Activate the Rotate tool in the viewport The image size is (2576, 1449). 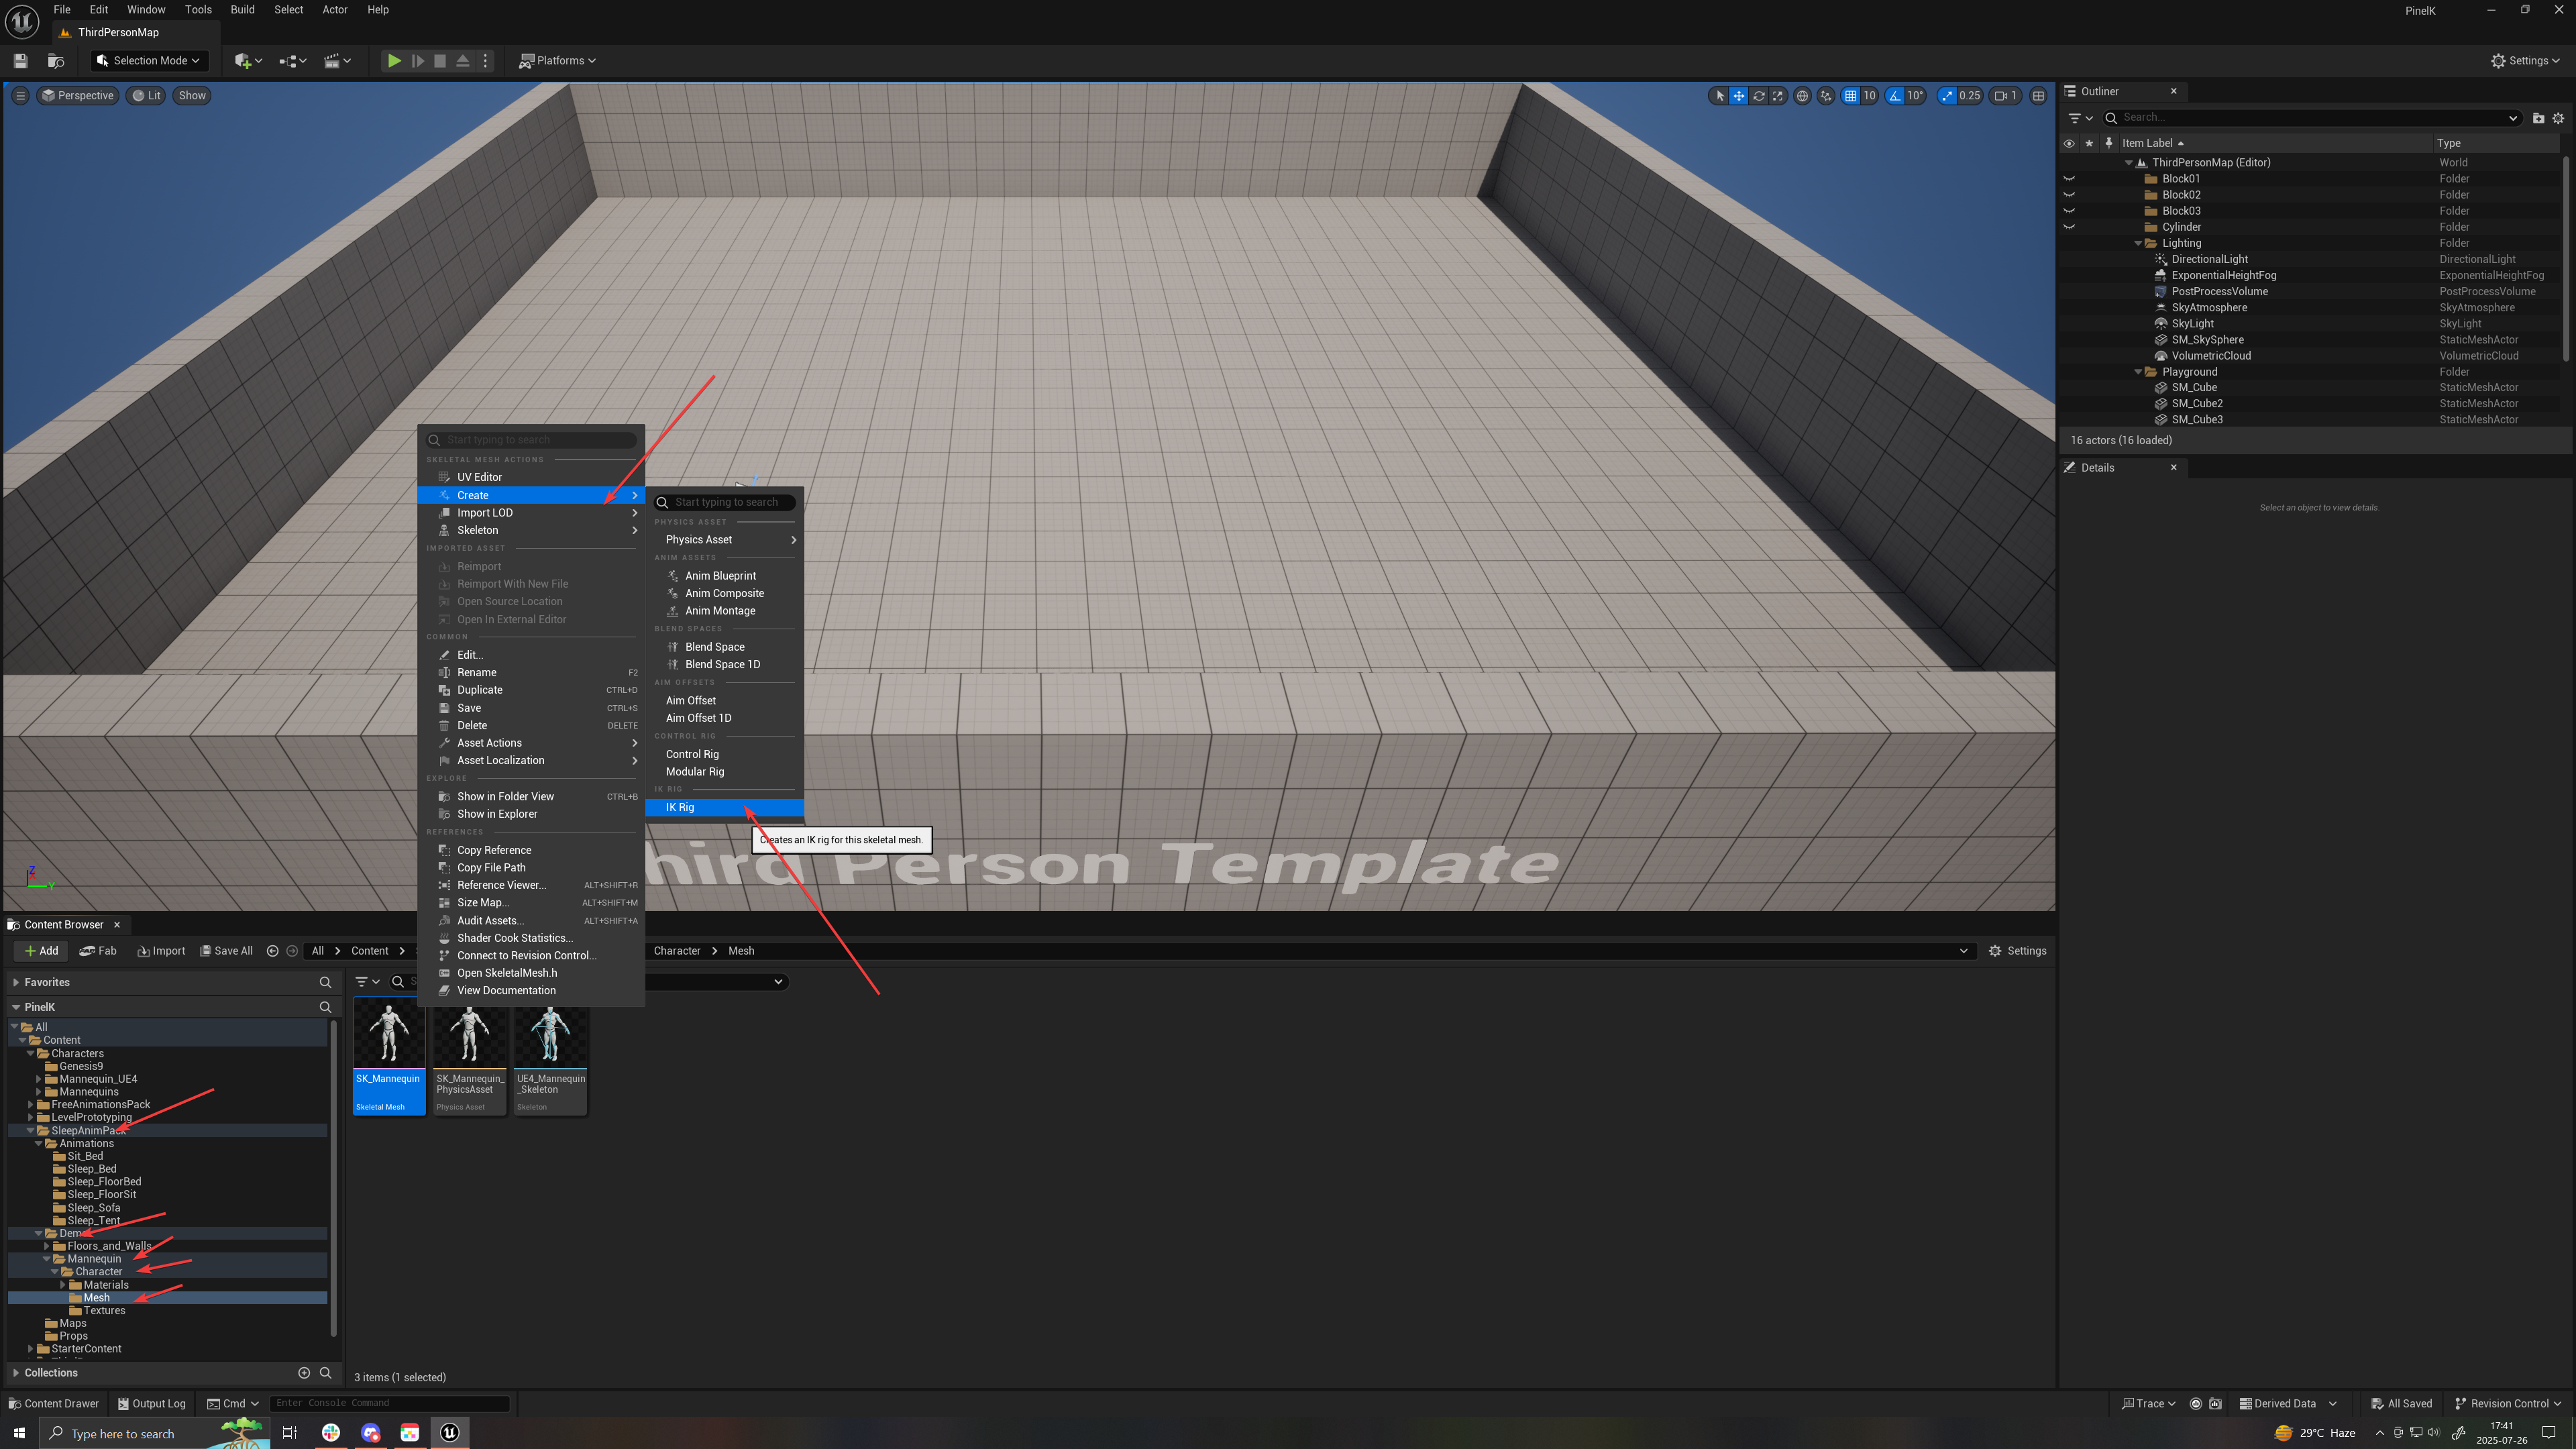(1758, 96)
